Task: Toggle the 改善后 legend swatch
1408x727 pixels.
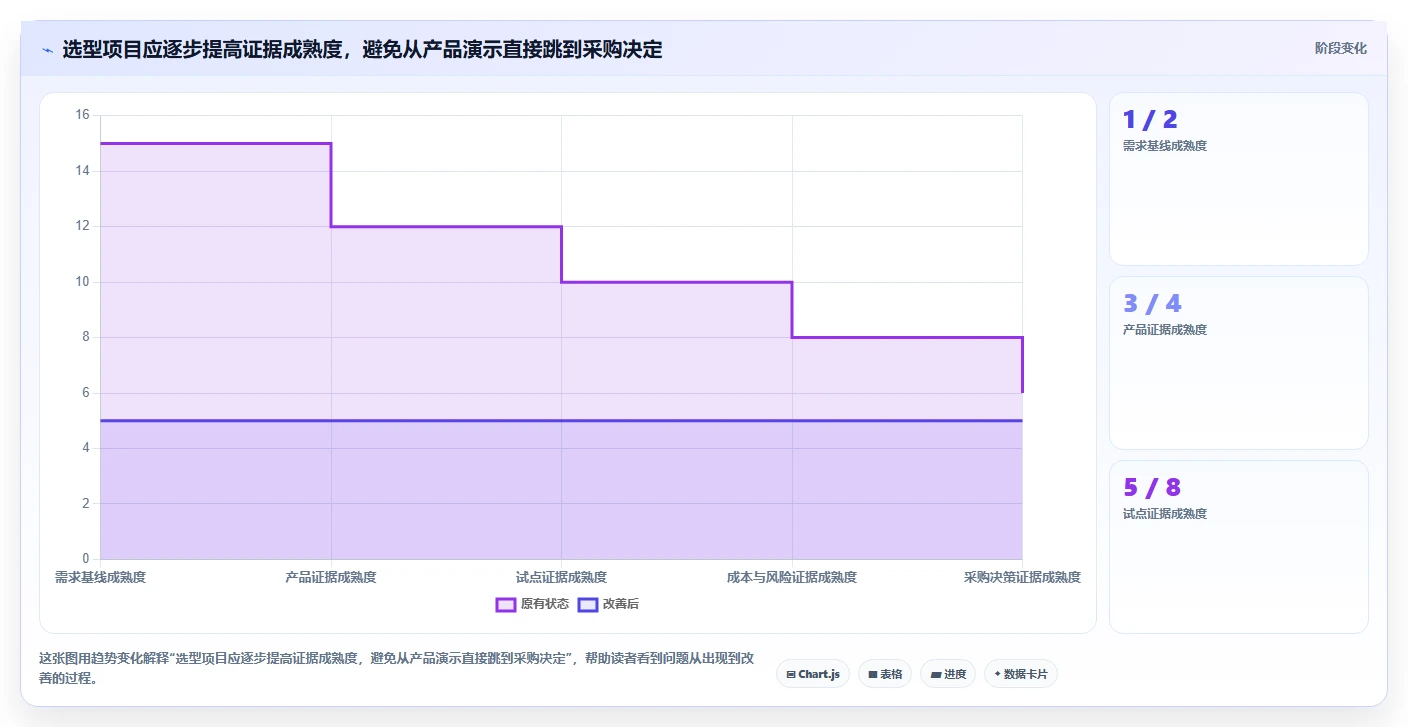Action: tap(588, 604)
